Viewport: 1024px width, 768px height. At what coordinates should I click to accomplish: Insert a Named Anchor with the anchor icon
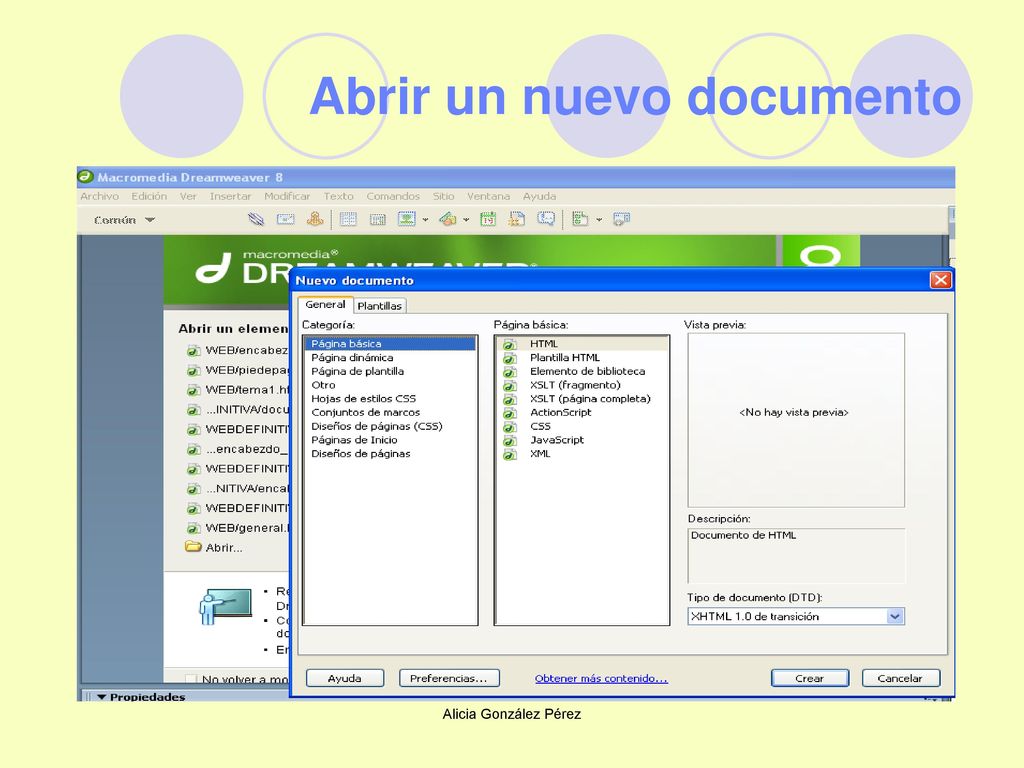click(315, 219)
